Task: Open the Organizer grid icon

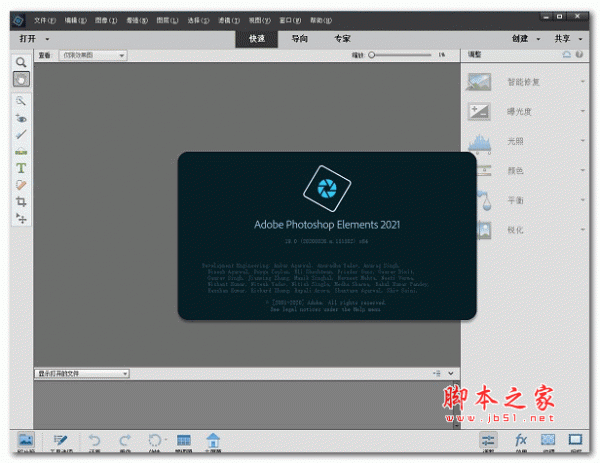Action: pos(184,442)
